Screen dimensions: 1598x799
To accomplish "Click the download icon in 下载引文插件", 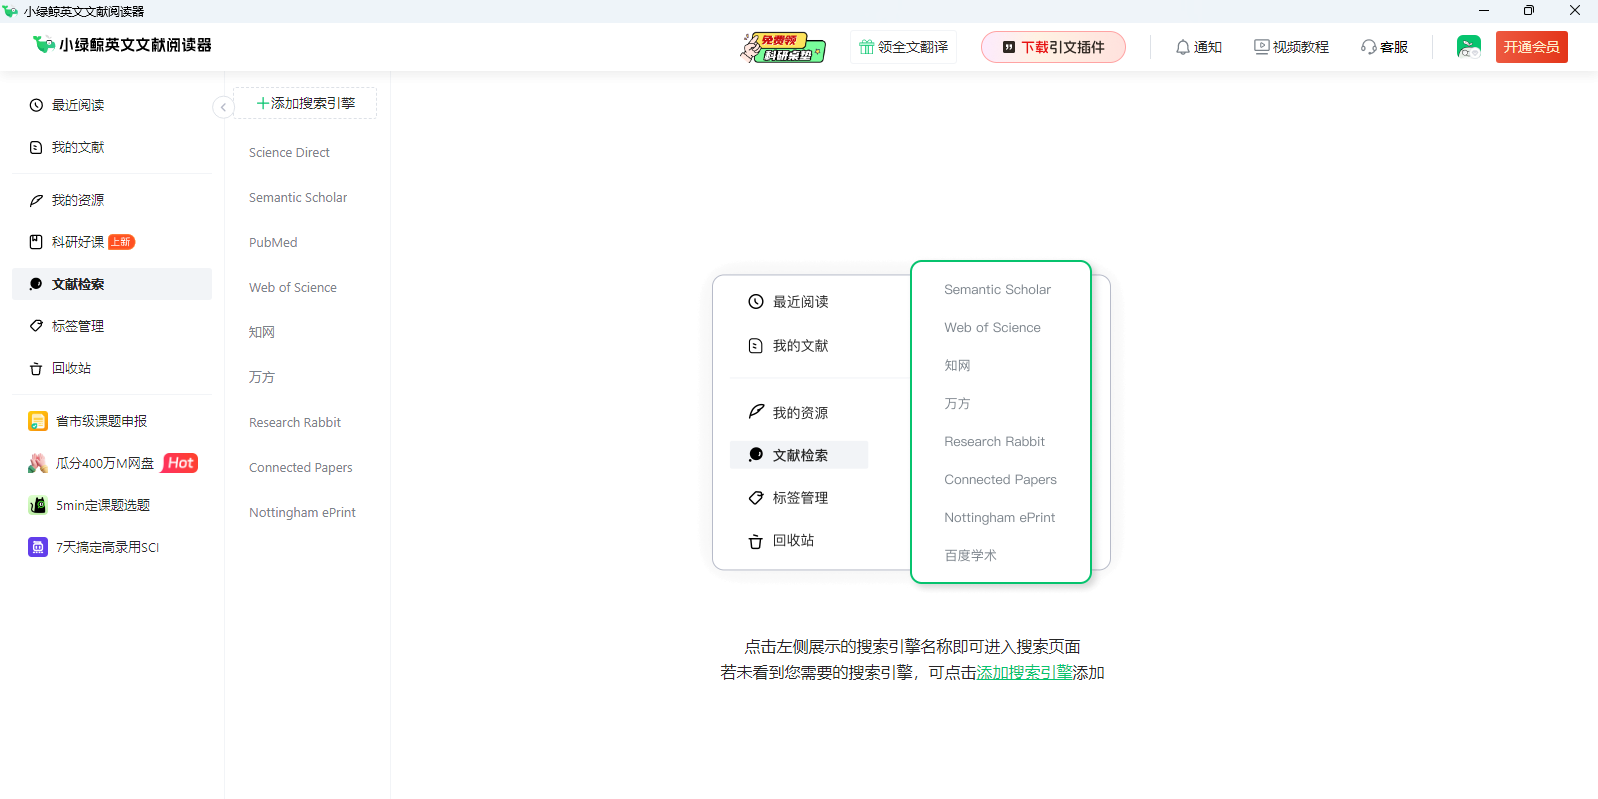I will [x=1009, y=47].
